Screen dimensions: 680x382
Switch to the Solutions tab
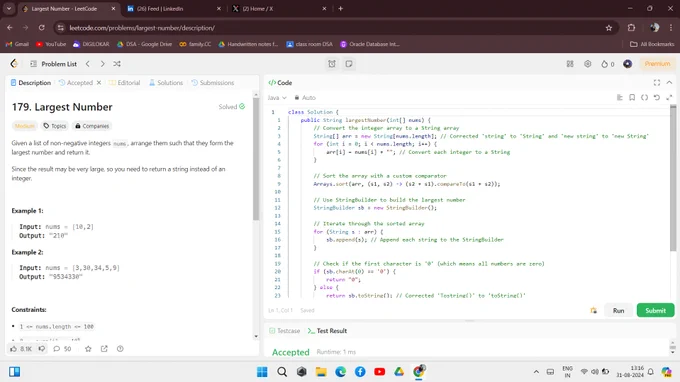click(166, 82)
